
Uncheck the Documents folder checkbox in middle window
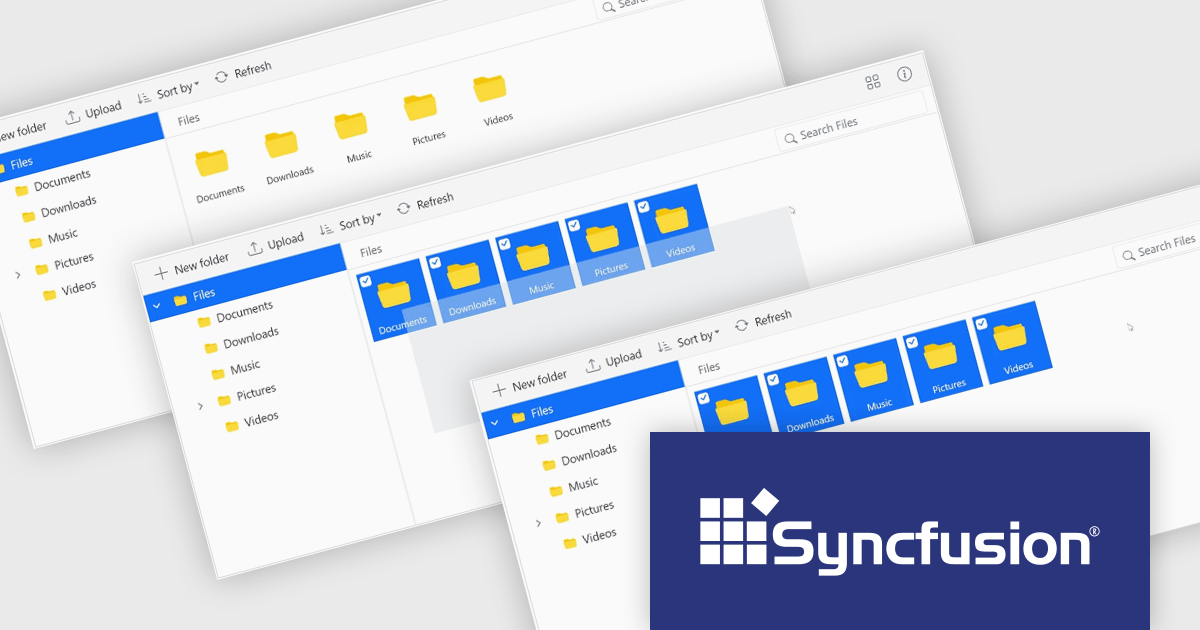coord(365,281)
